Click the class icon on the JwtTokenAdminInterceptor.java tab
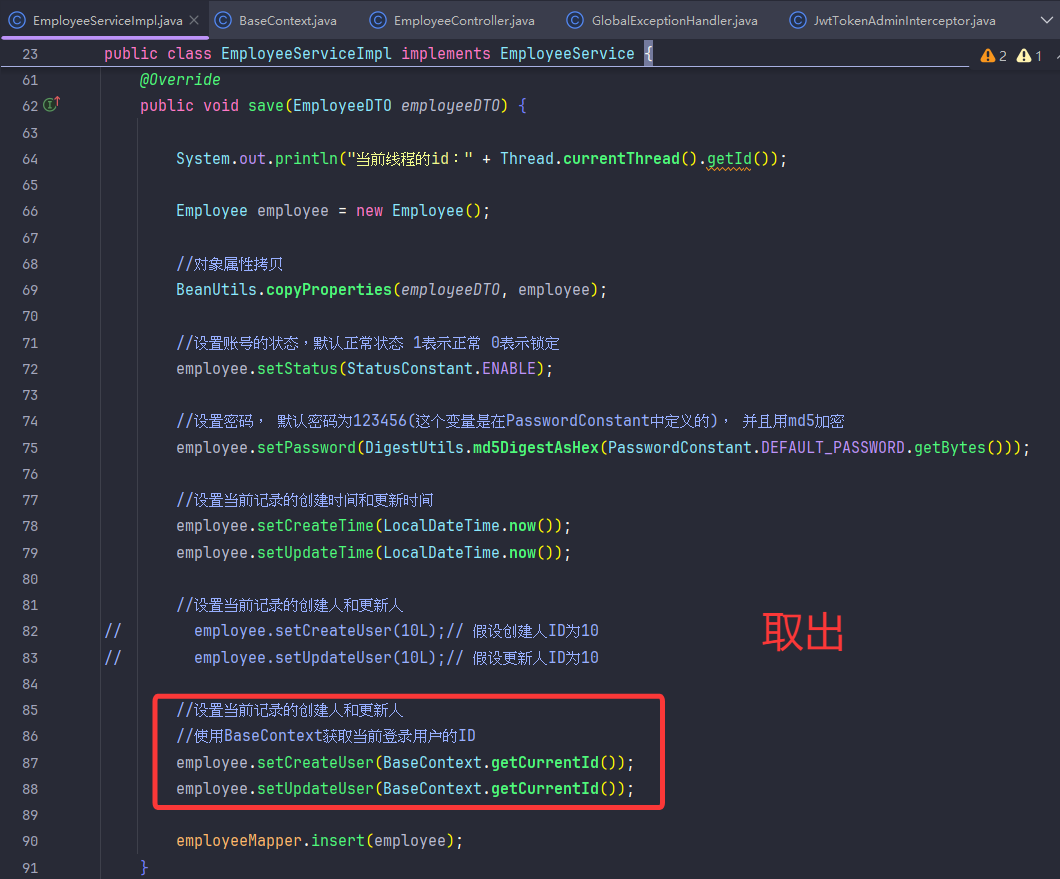The width and height of the screenshot is (1060, 879). coord(798,20)
